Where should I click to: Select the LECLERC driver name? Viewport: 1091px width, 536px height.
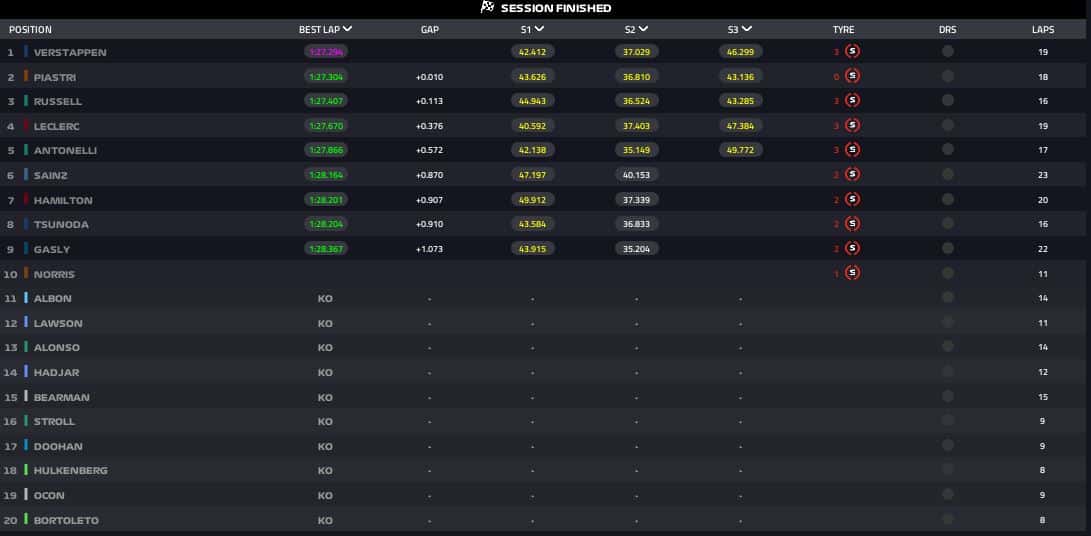(57, 127)
